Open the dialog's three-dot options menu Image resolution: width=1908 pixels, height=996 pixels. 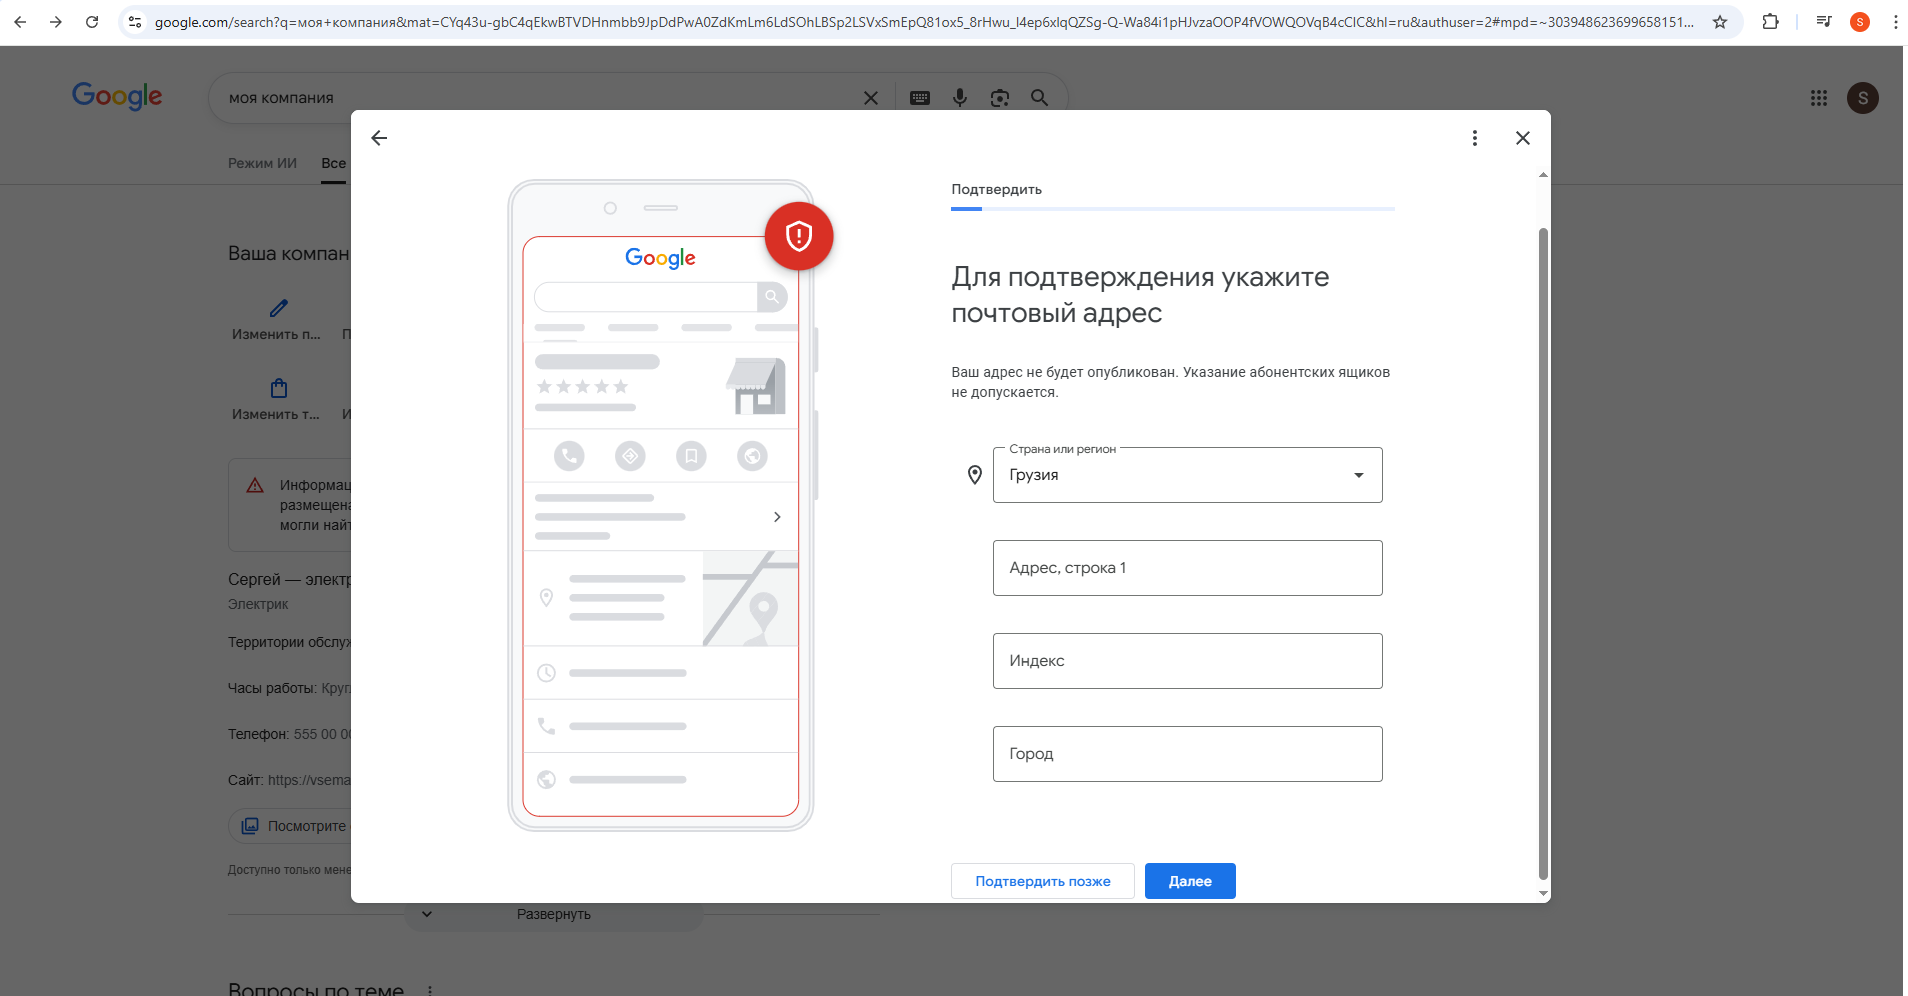[1474, 138]
